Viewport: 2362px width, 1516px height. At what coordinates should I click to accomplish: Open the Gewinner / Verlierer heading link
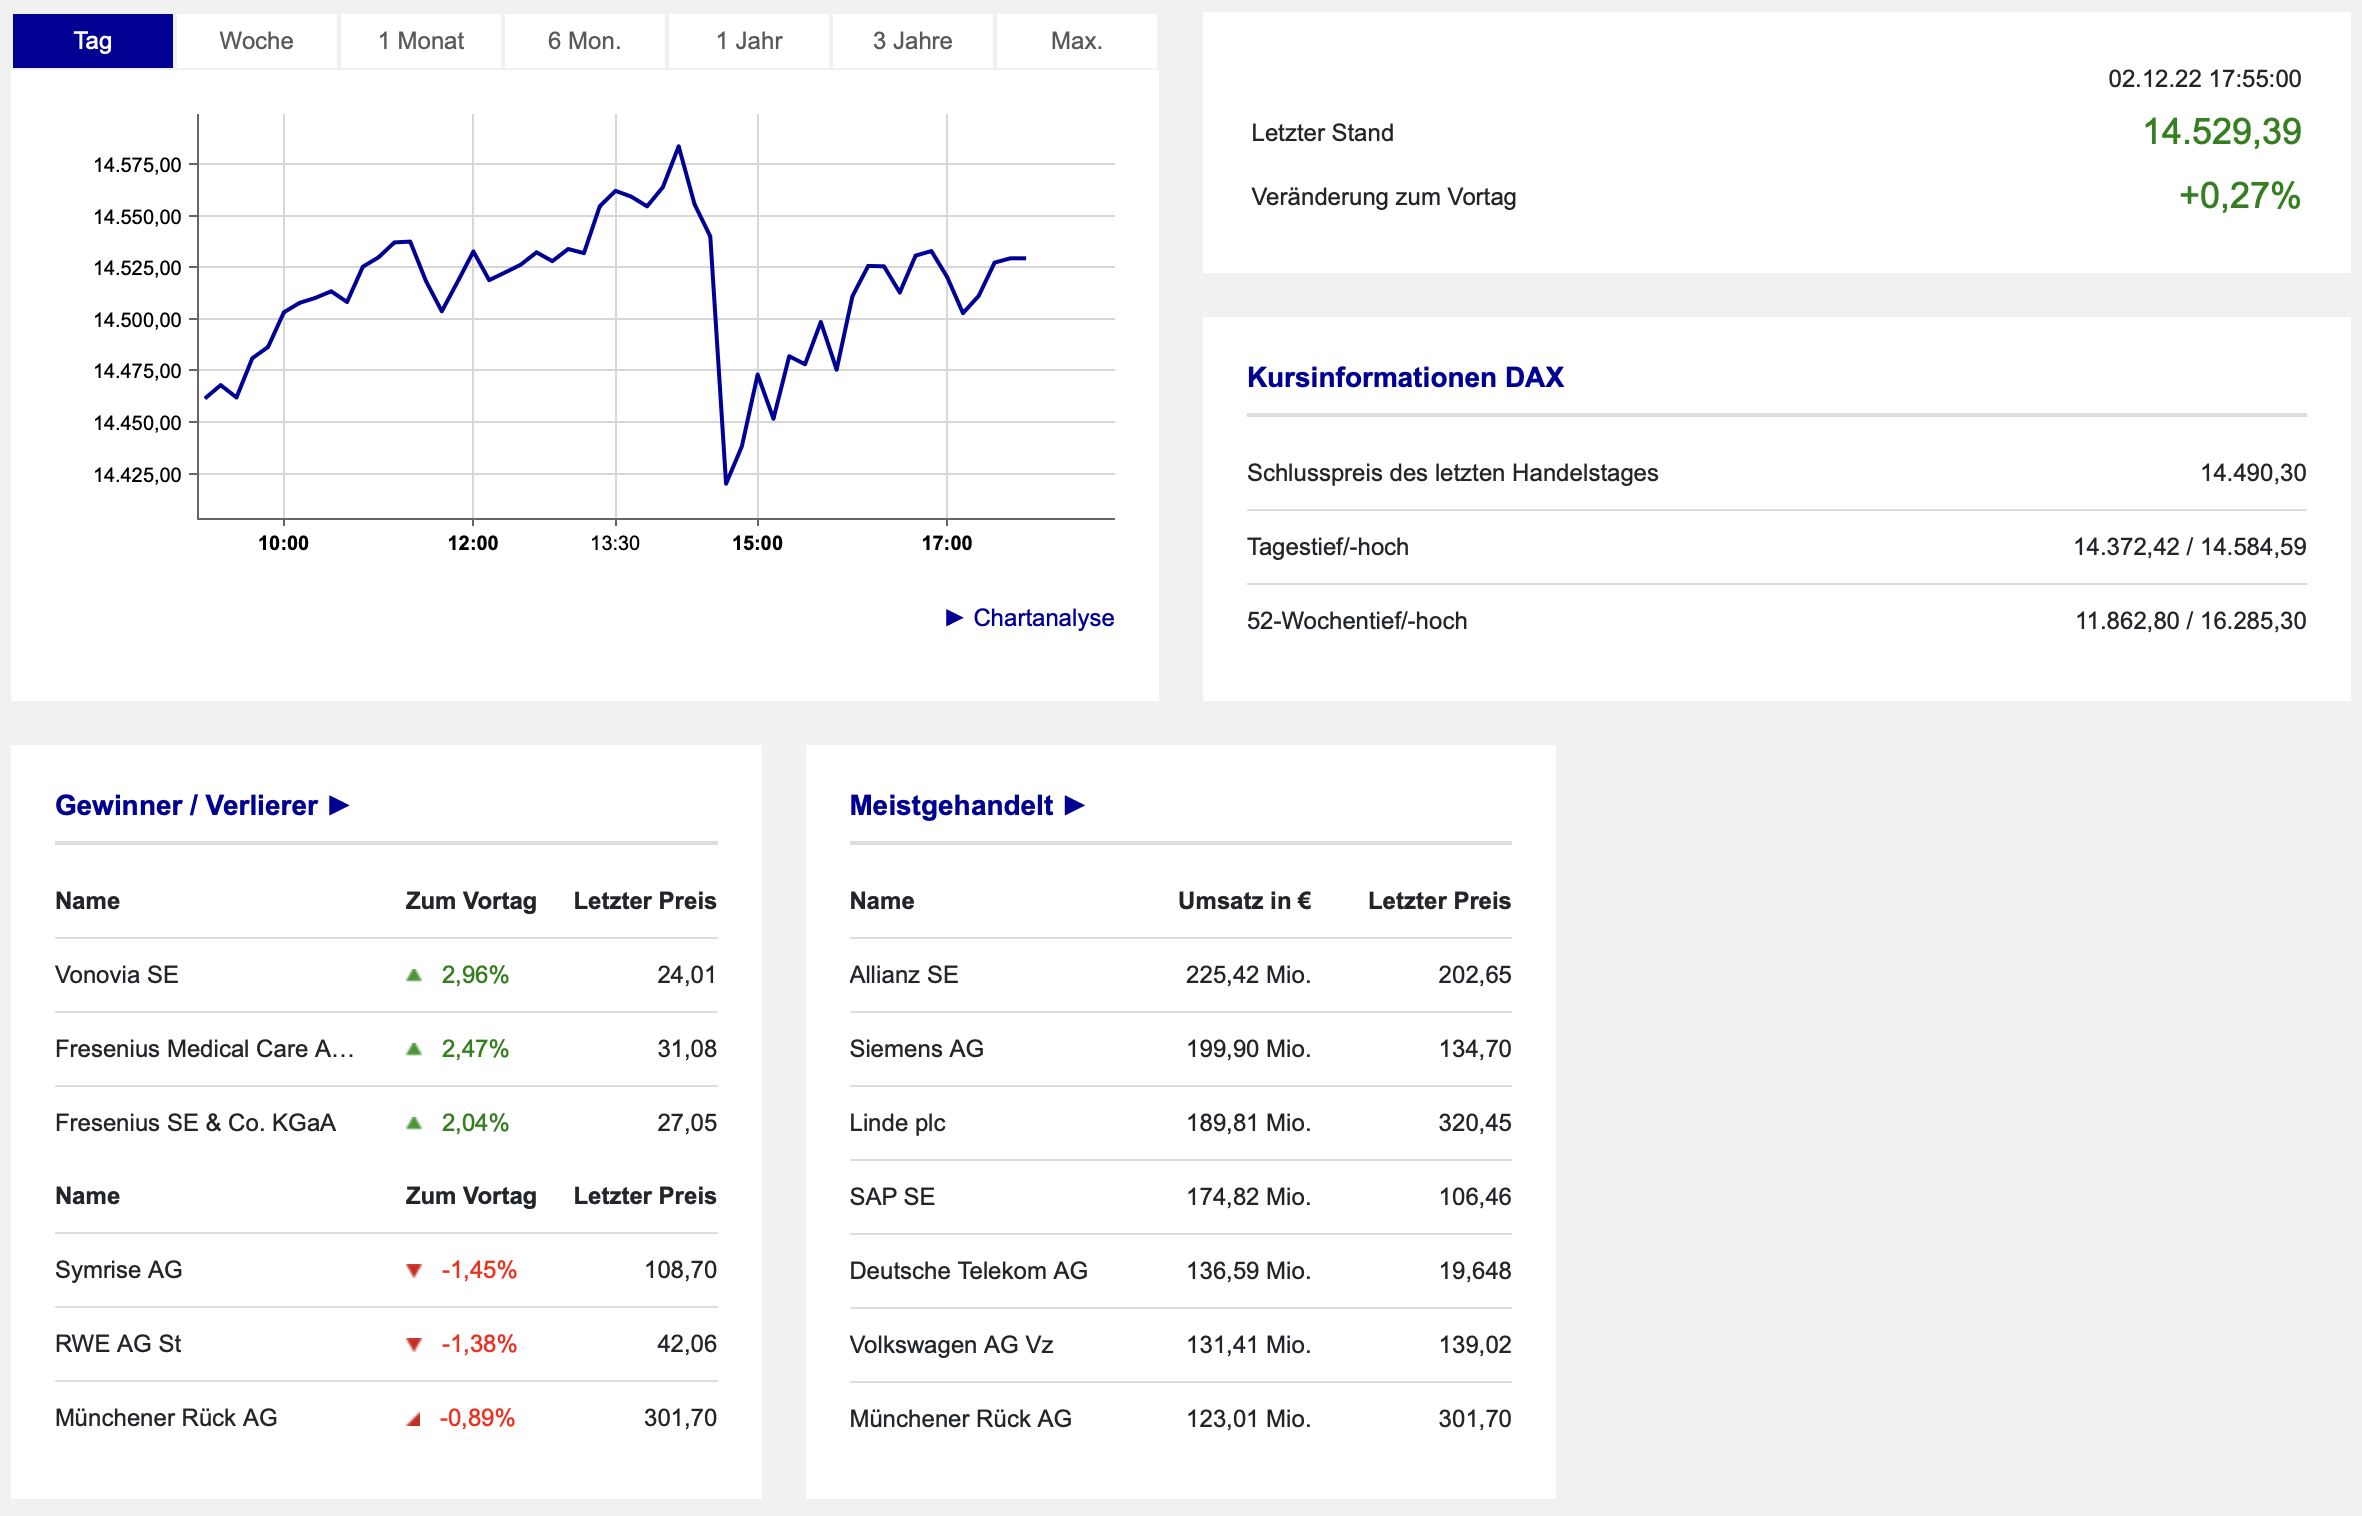click(x=186, y=805)
